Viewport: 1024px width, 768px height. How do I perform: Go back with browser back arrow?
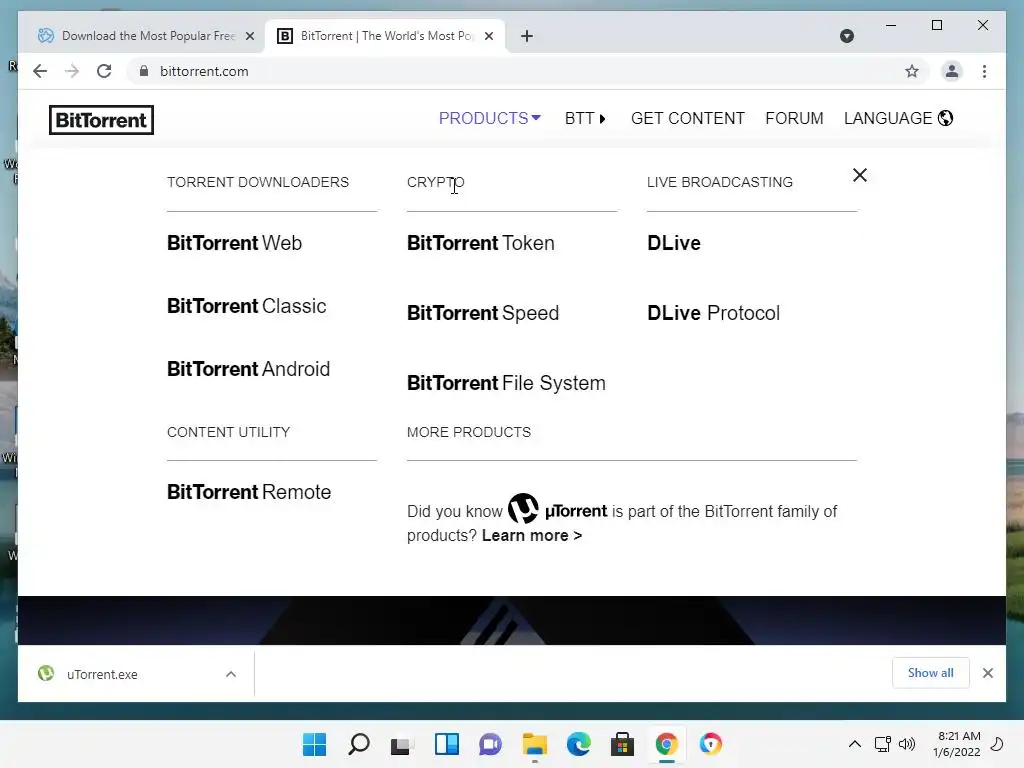click(x=40, y=71)
